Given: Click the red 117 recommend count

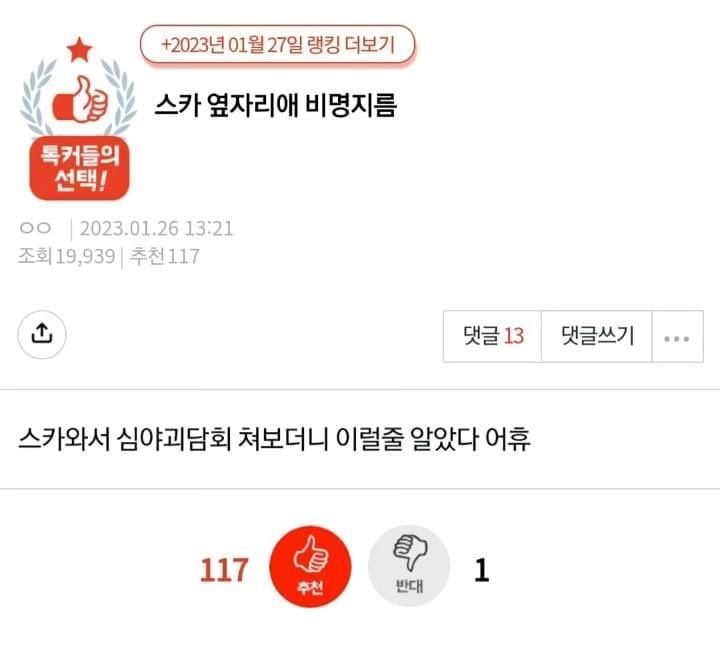Looking at the screenshot, I should (224, 569).
